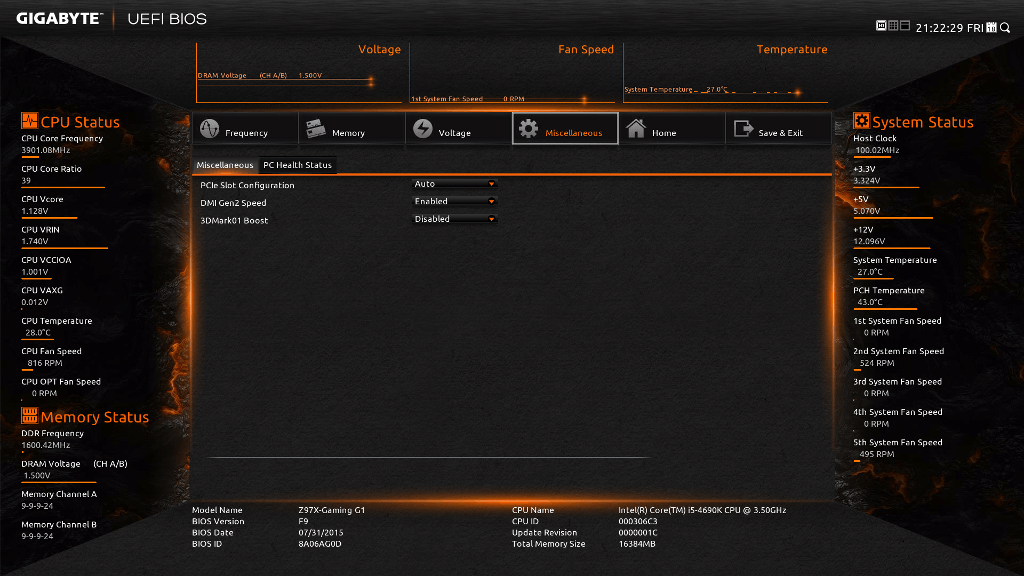1024x576 pixels.
Task: Click the Voltage lightning bolt icon
Action: 423,128
